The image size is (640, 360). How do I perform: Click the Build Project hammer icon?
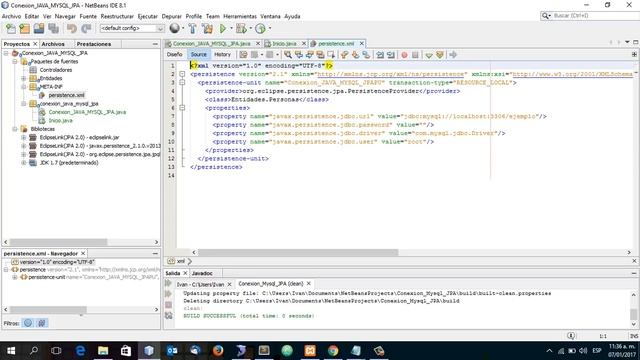pos(192,28)
